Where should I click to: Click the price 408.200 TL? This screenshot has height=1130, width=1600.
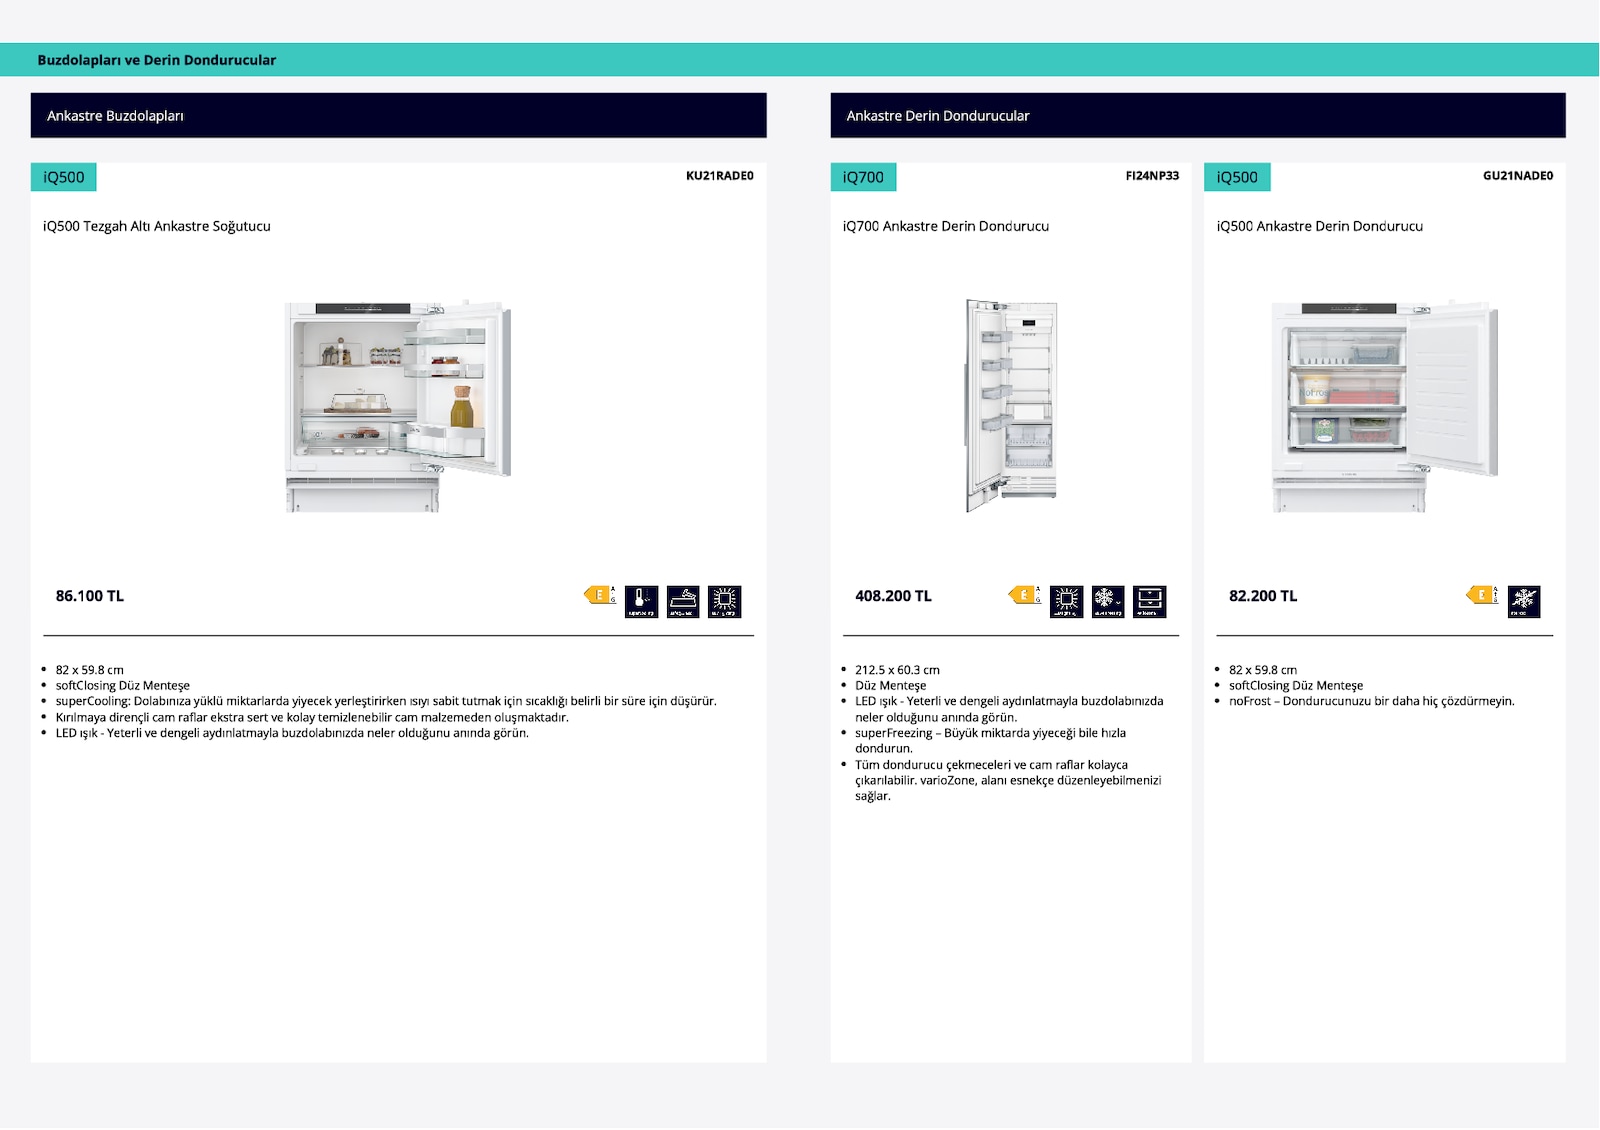tap(893, 596)
